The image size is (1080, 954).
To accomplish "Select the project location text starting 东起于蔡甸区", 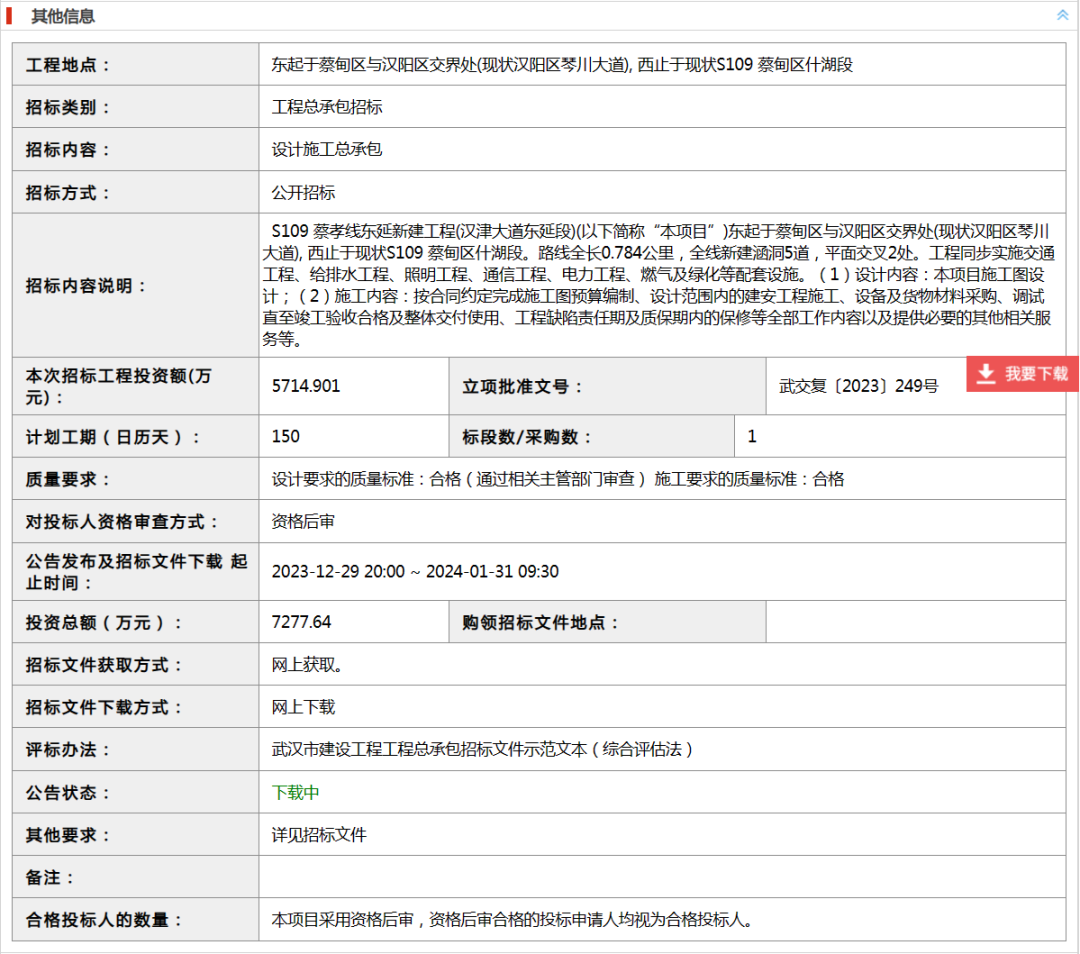I will [562, 65].
